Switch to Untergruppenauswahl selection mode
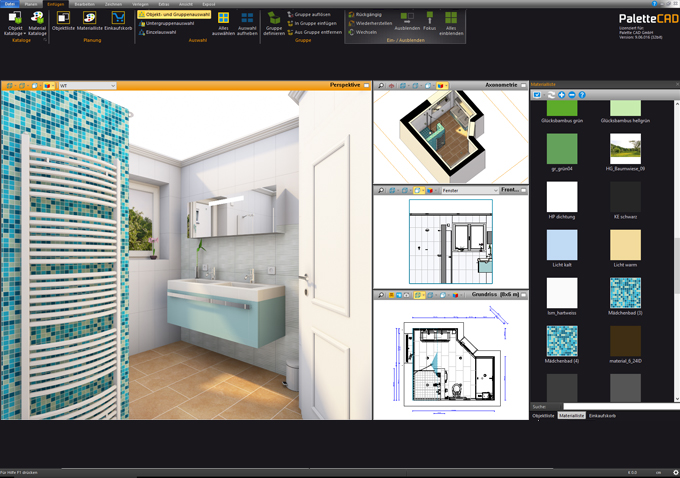 coord(168,23)
